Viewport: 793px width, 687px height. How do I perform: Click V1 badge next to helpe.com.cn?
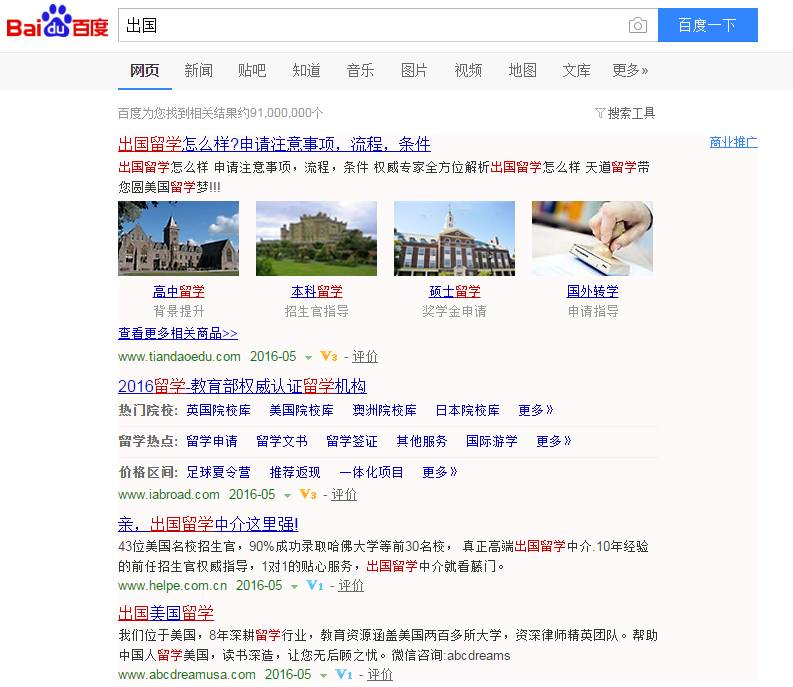(x=315, y=585)
